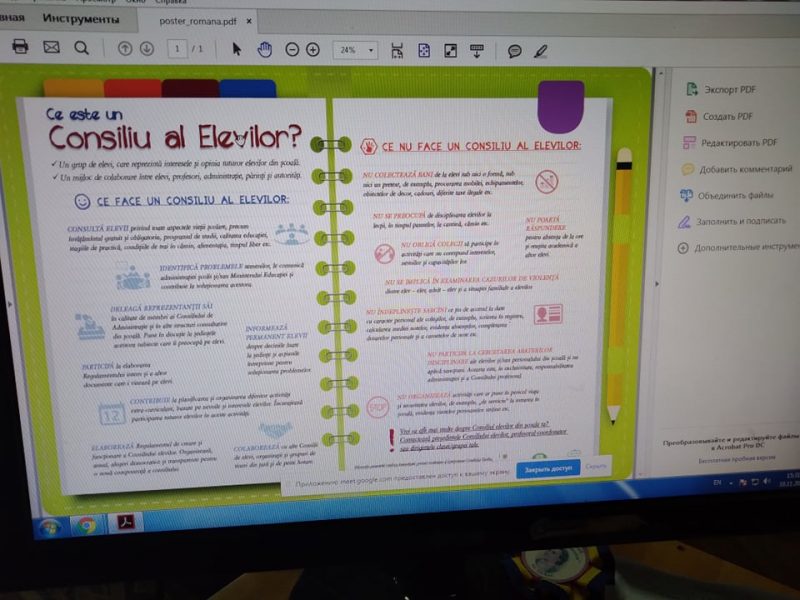
Task: Collapse the right tools pane arrow
Action: (x=657, y=284)
